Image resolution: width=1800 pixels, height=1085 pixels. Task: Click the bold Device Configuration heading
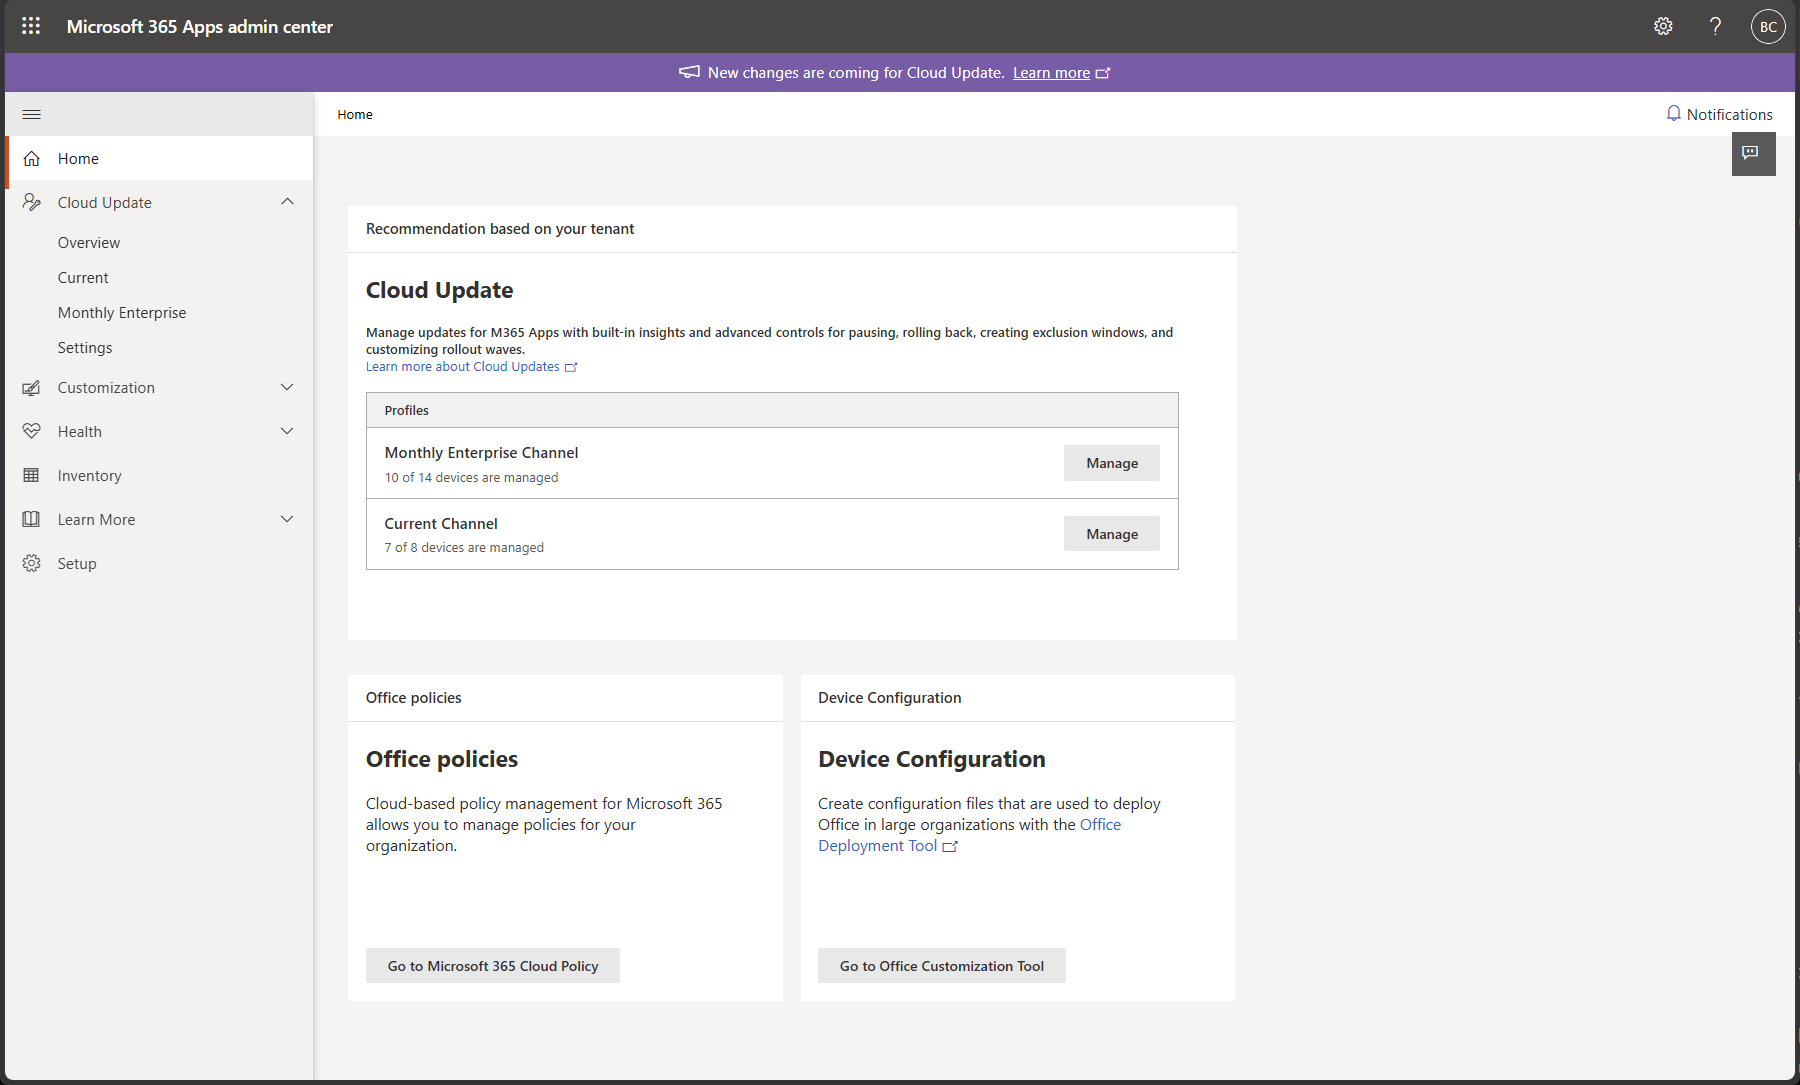point(932,759)
